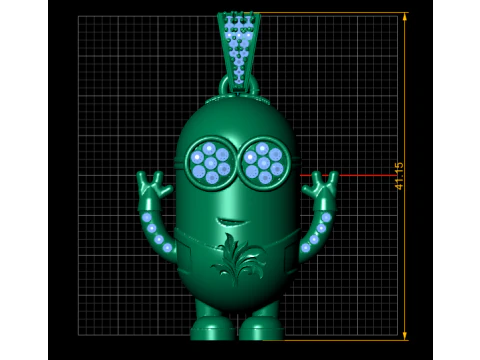Viewport: 480px width, 360px height.
Task: Select the character's smiling mouth
Action: point(233,221)
